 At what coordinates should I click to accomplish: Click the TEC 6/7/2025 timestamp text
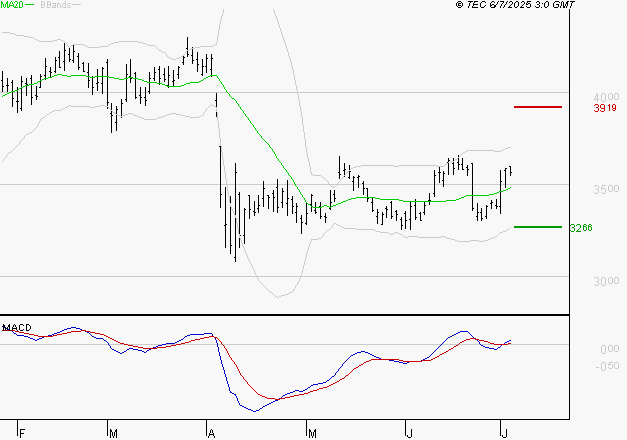[x=515, y=5]
